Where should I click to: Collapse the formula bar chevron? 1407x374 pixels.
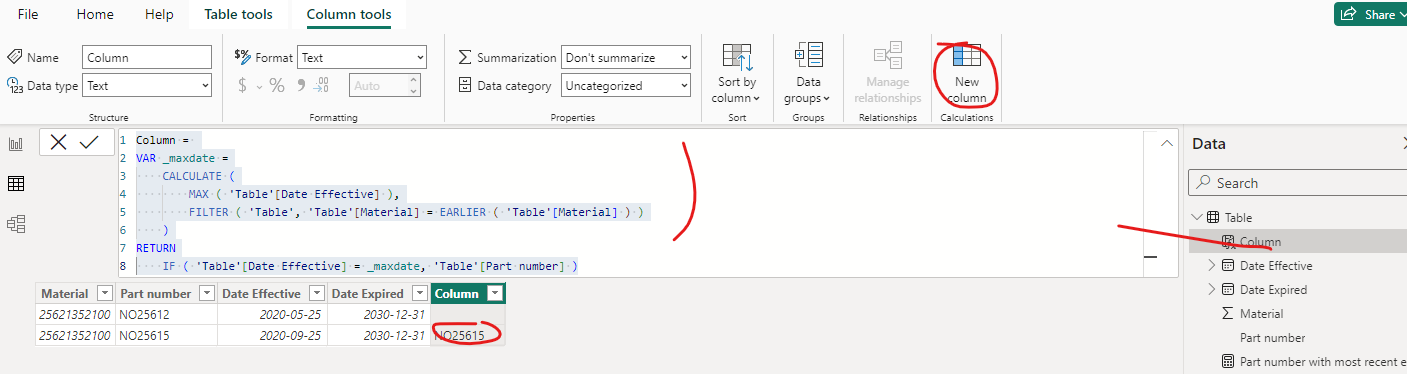pos(1166,144)
